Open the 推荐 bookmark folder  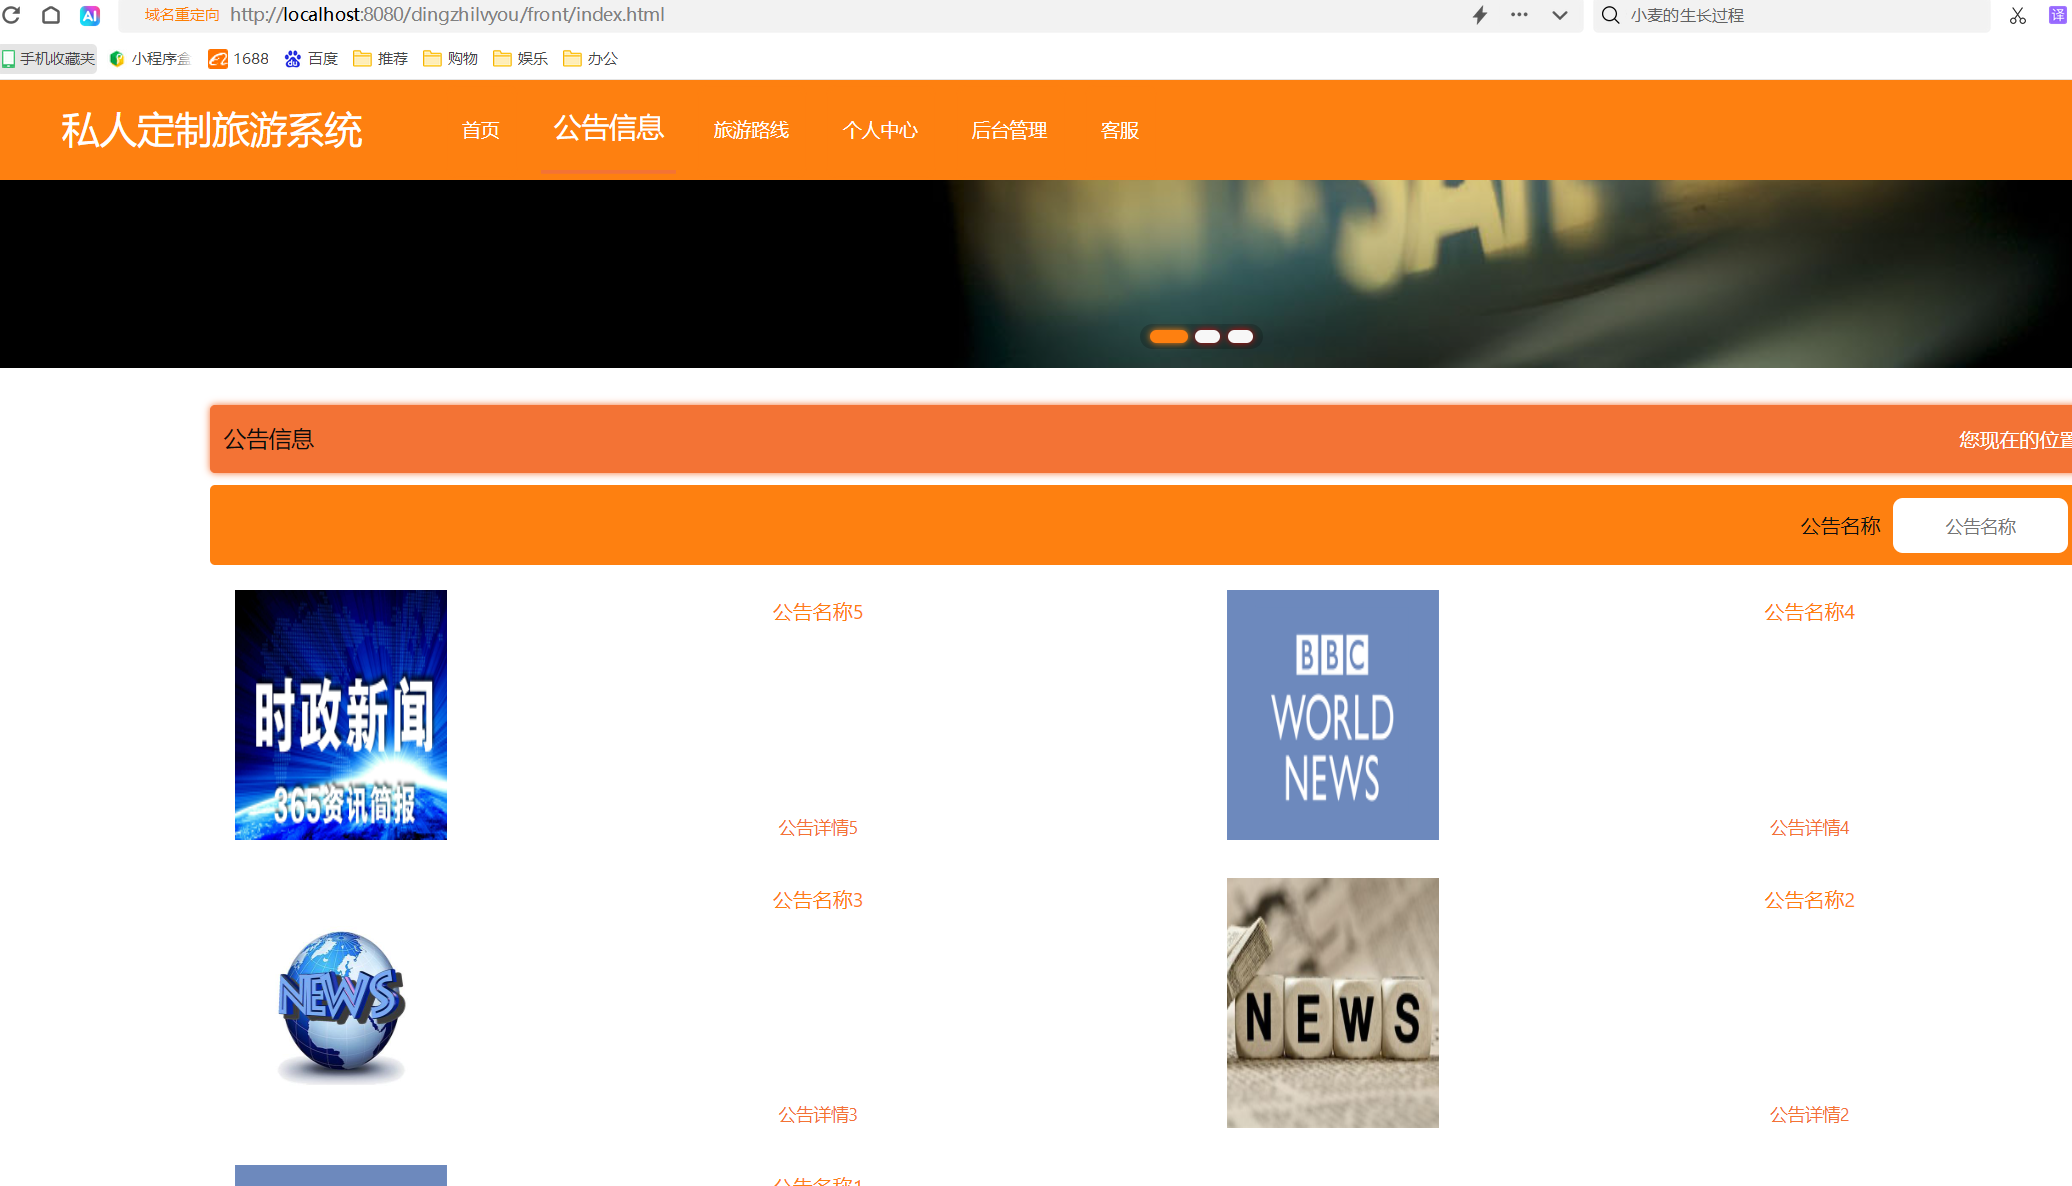pyautogui.click(x=381, y=59)
